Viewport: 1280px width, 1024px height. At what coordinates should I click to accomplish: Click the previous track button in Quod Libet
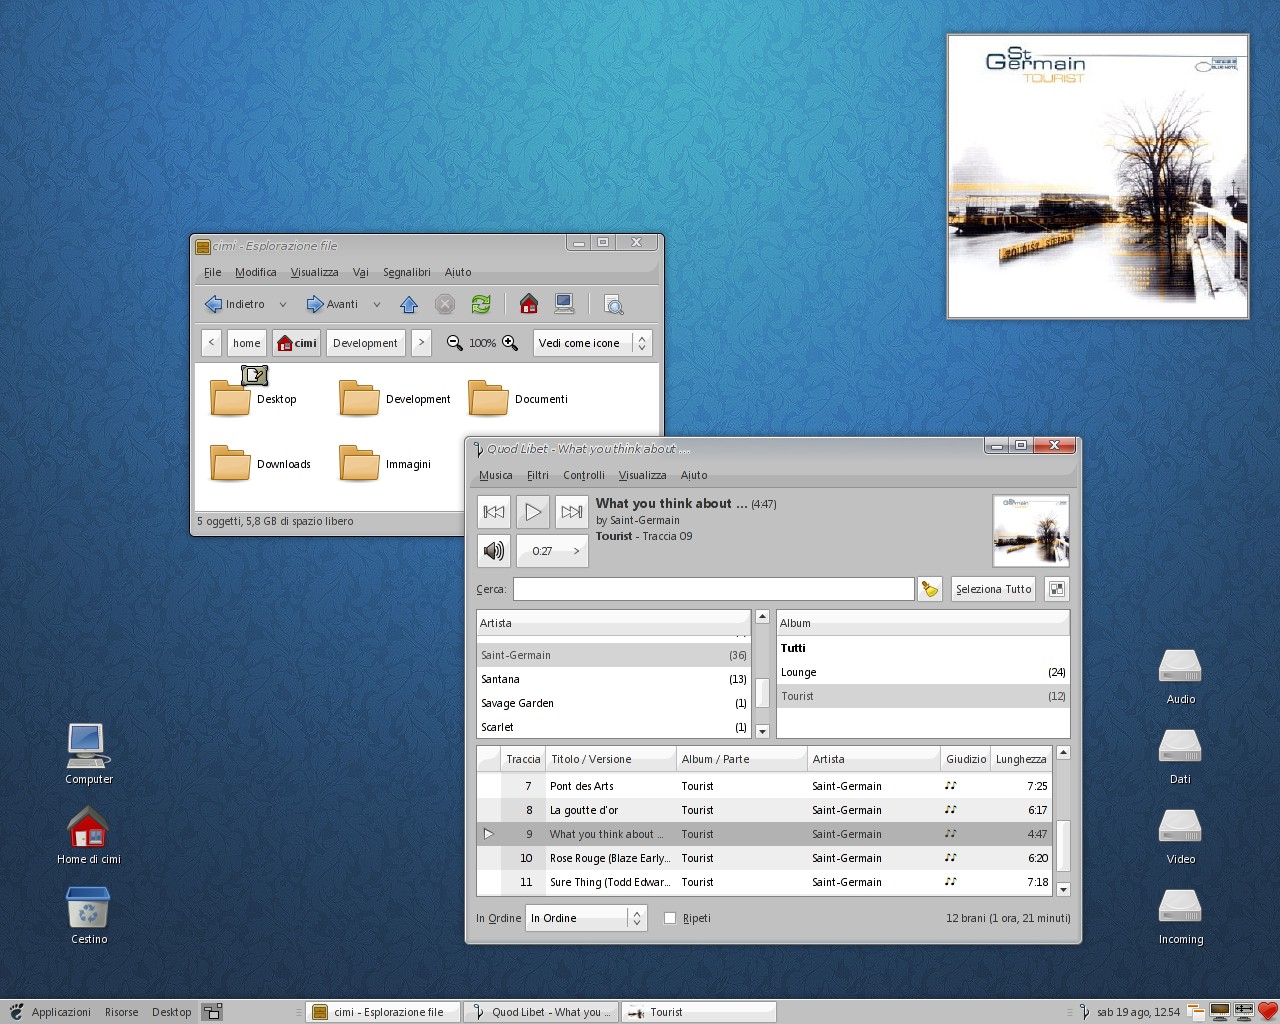click(494, 512)
